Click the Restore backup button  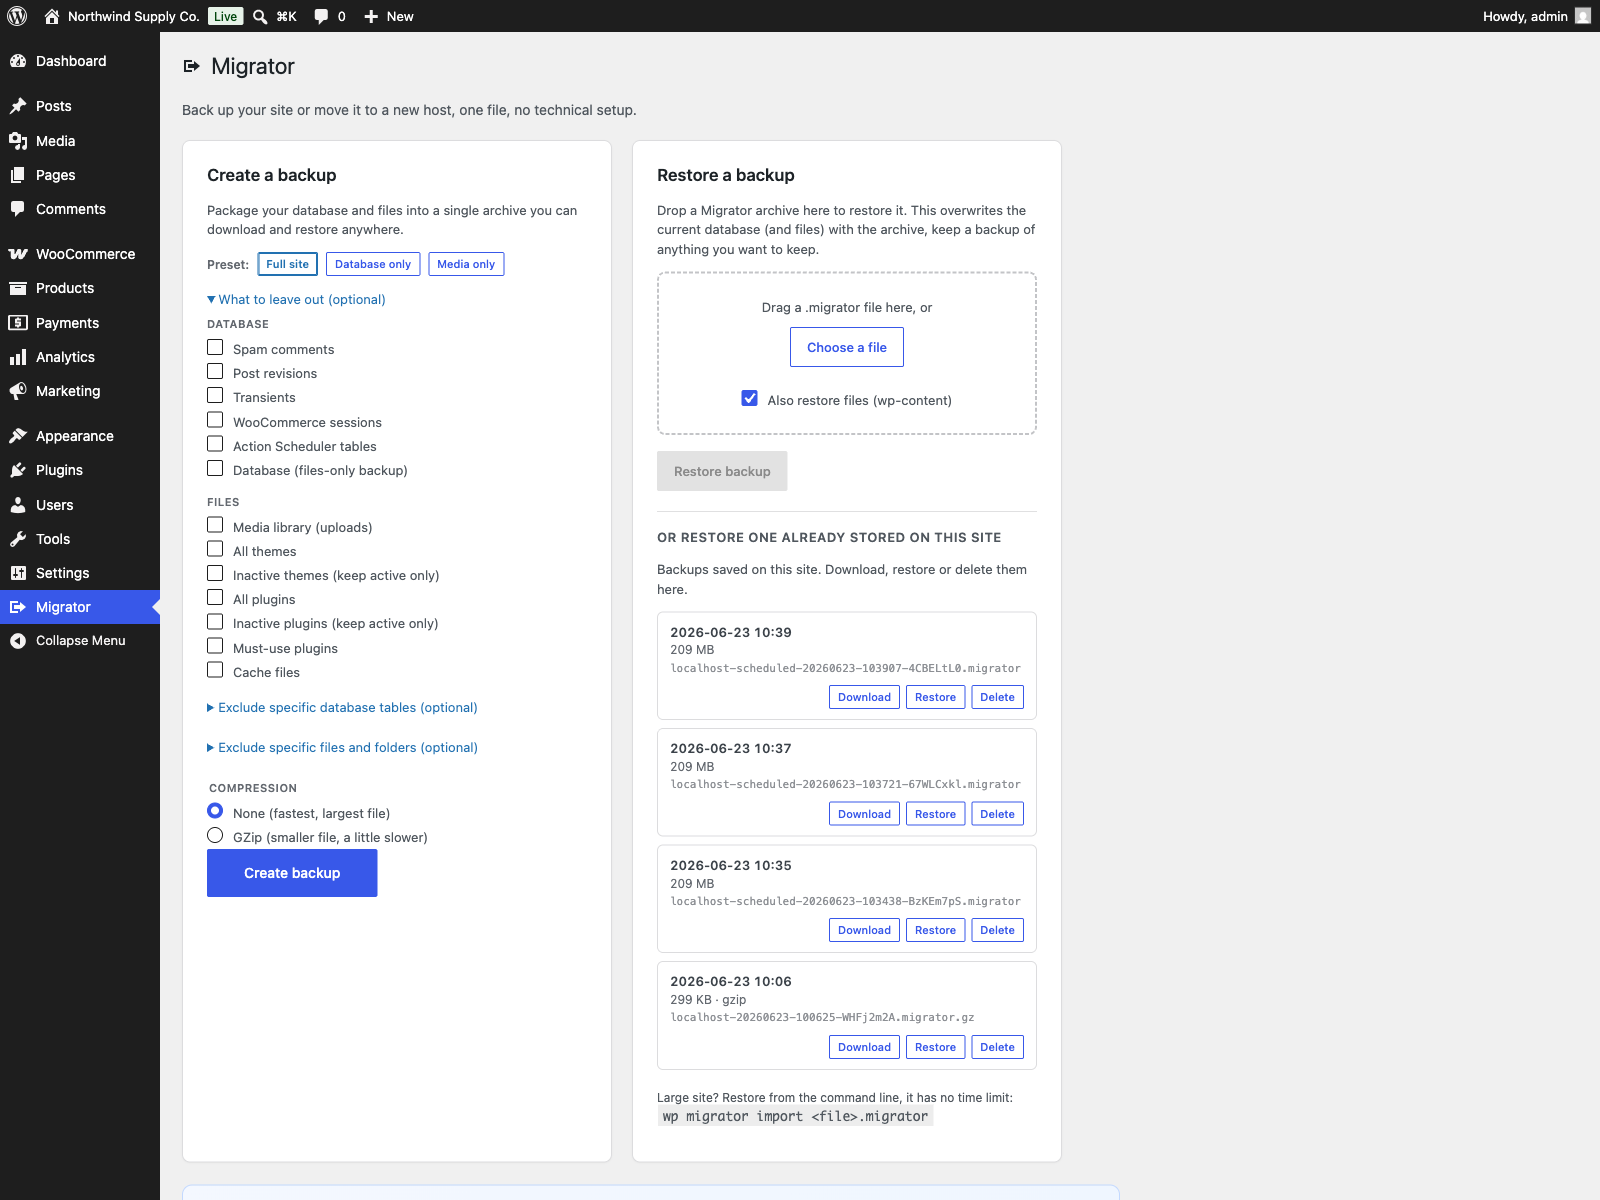(722, 471)
